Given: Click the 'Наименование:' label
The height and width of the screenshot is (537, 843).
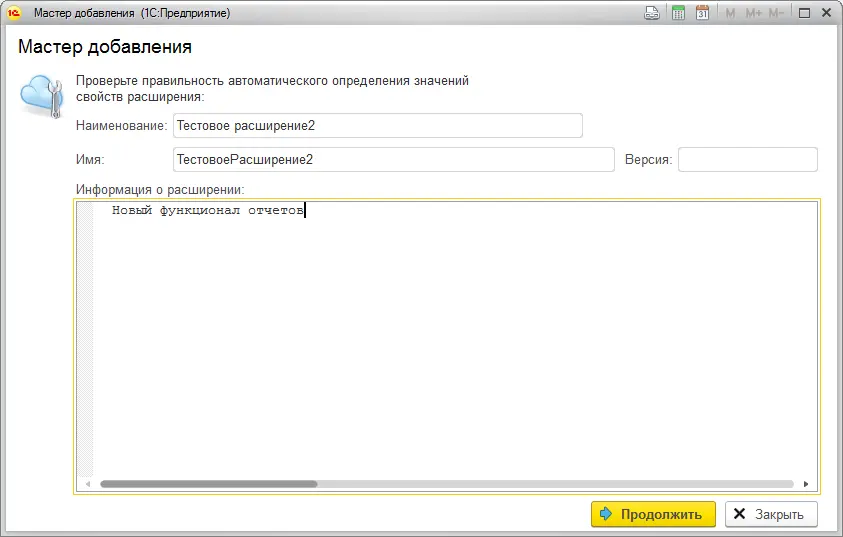Looking at the screenshot, I should click(122, 125).
